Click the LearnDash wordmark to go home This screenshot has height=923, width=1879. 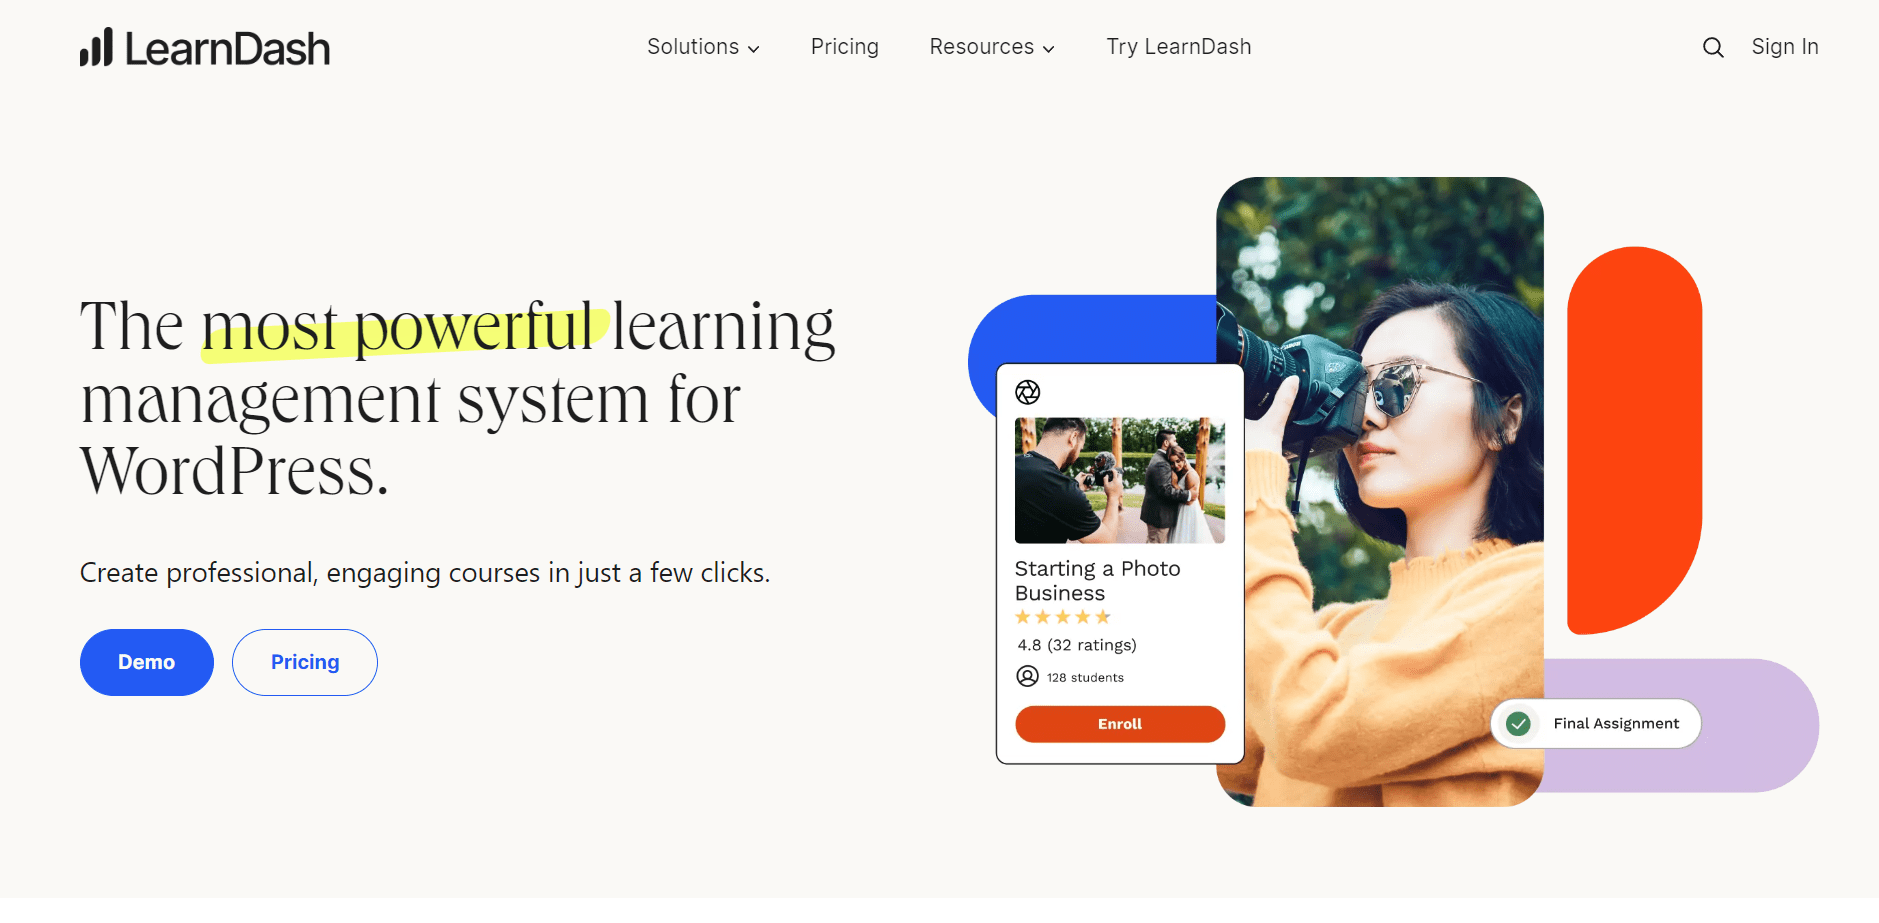[227, 49]
